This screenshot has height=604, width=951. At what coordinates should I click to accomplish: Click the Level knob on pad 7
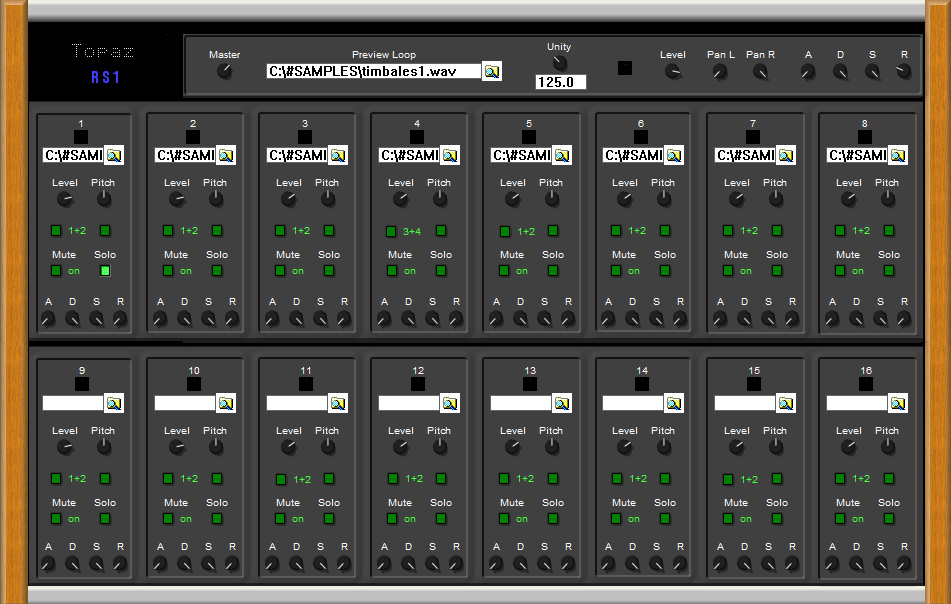tap(736, 199)
